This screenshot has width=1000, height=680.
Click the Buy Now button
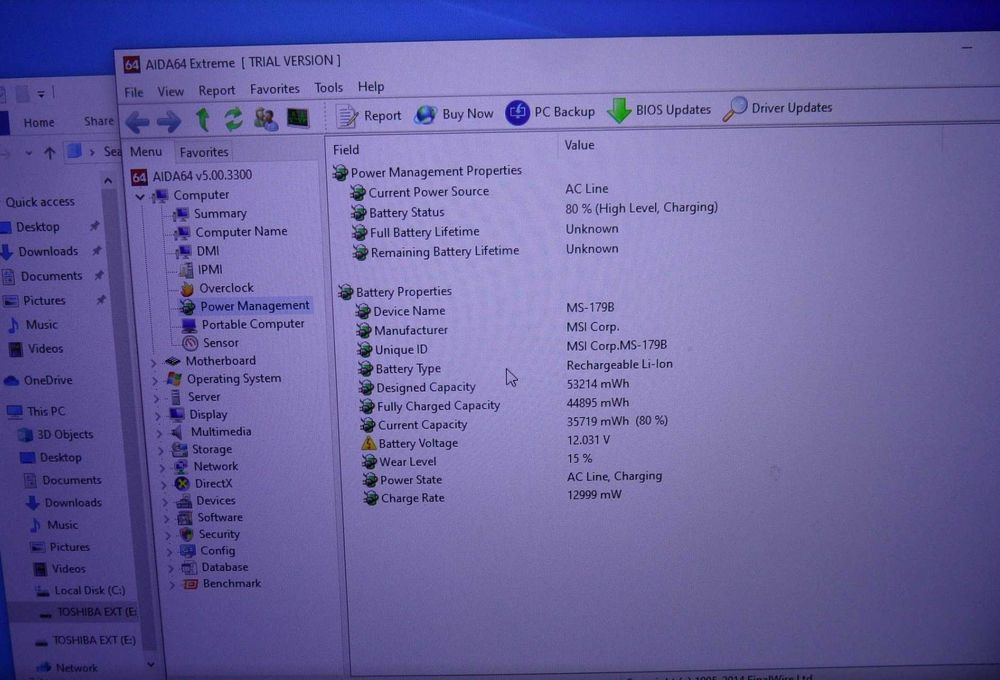(453, 114)
